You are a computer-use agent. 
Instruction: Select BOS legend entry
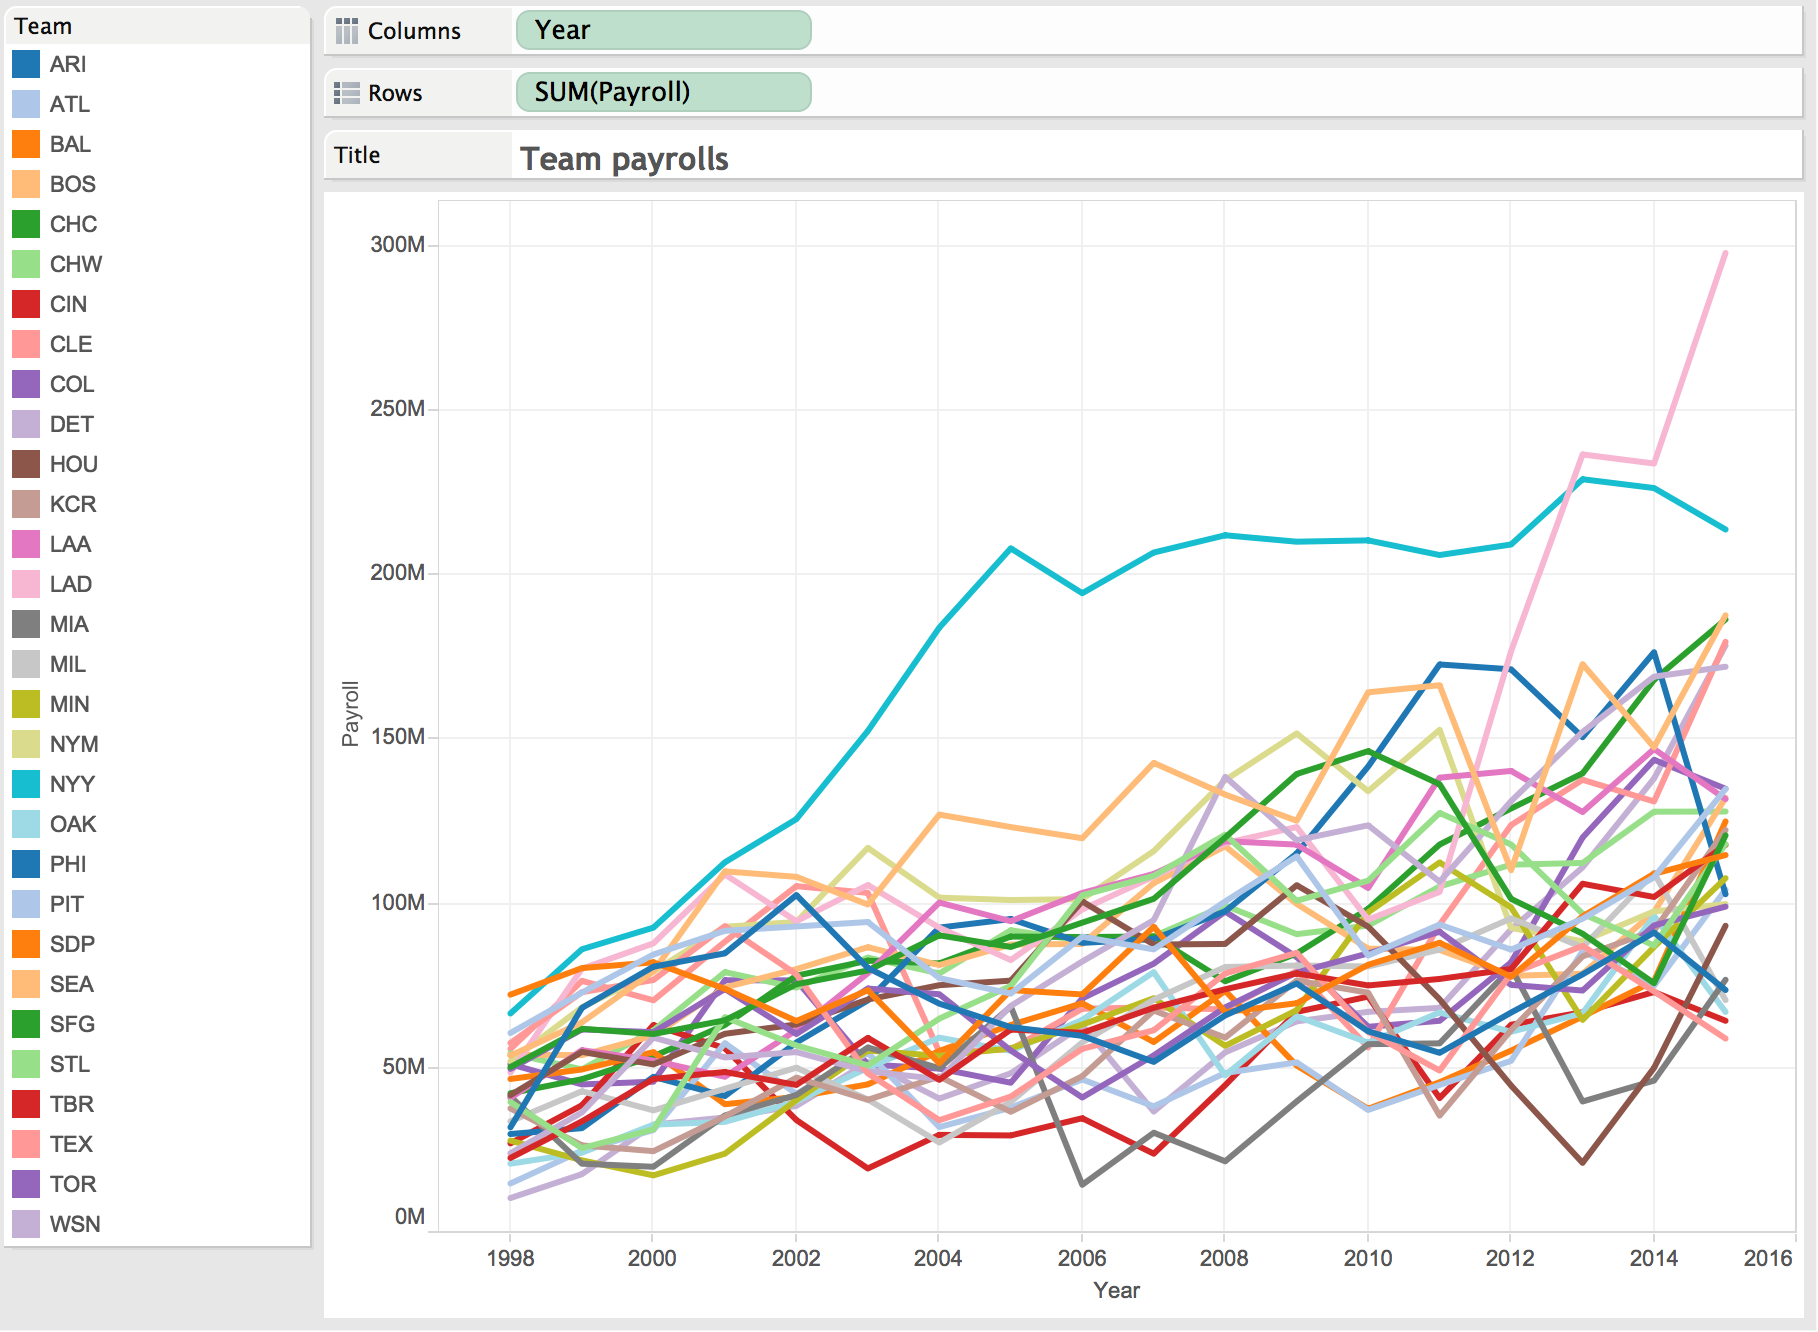click(73, 184)
